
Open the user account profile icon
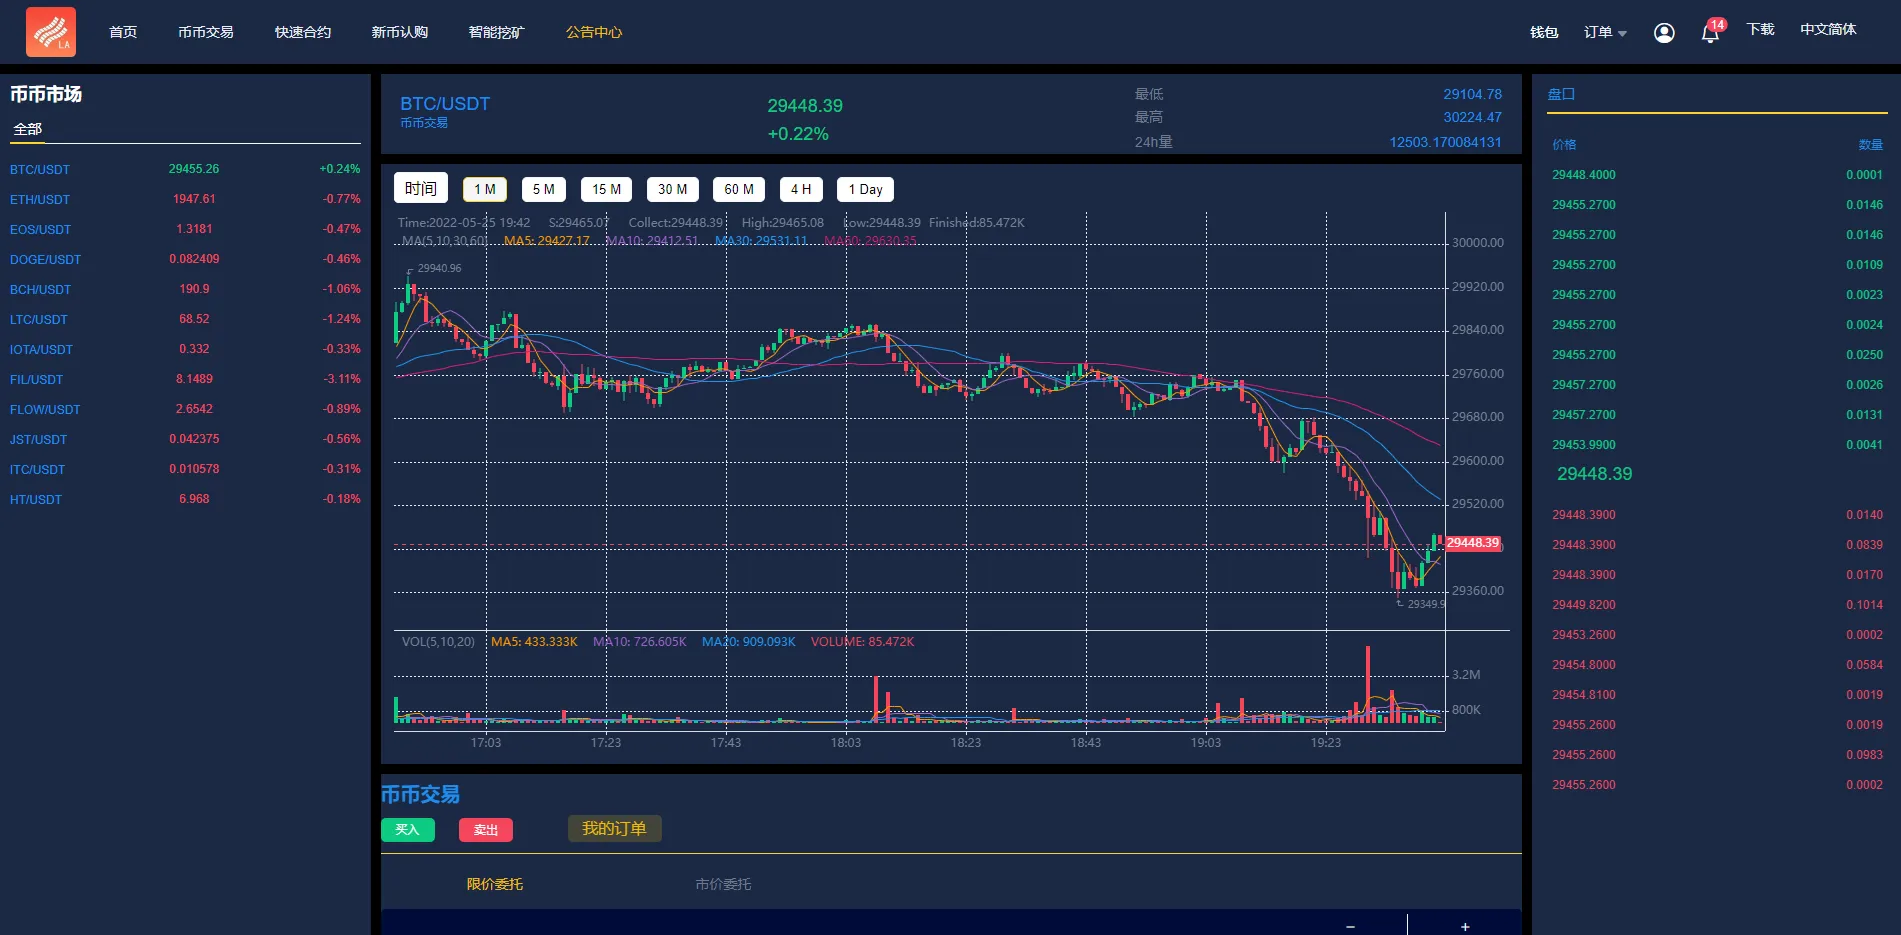tap(1664, 33)
